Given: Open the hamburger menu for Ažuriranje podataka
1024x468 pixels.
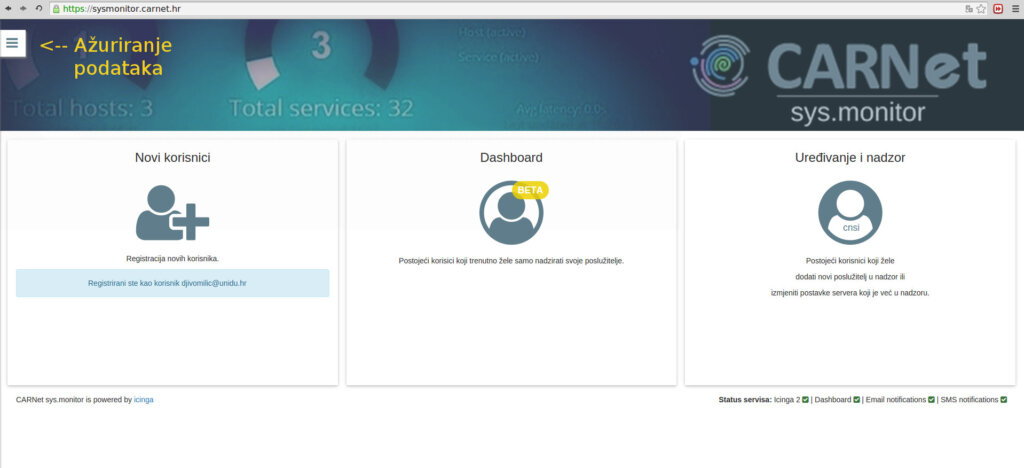Looking at the screenshot, I should tap(12, 43).
